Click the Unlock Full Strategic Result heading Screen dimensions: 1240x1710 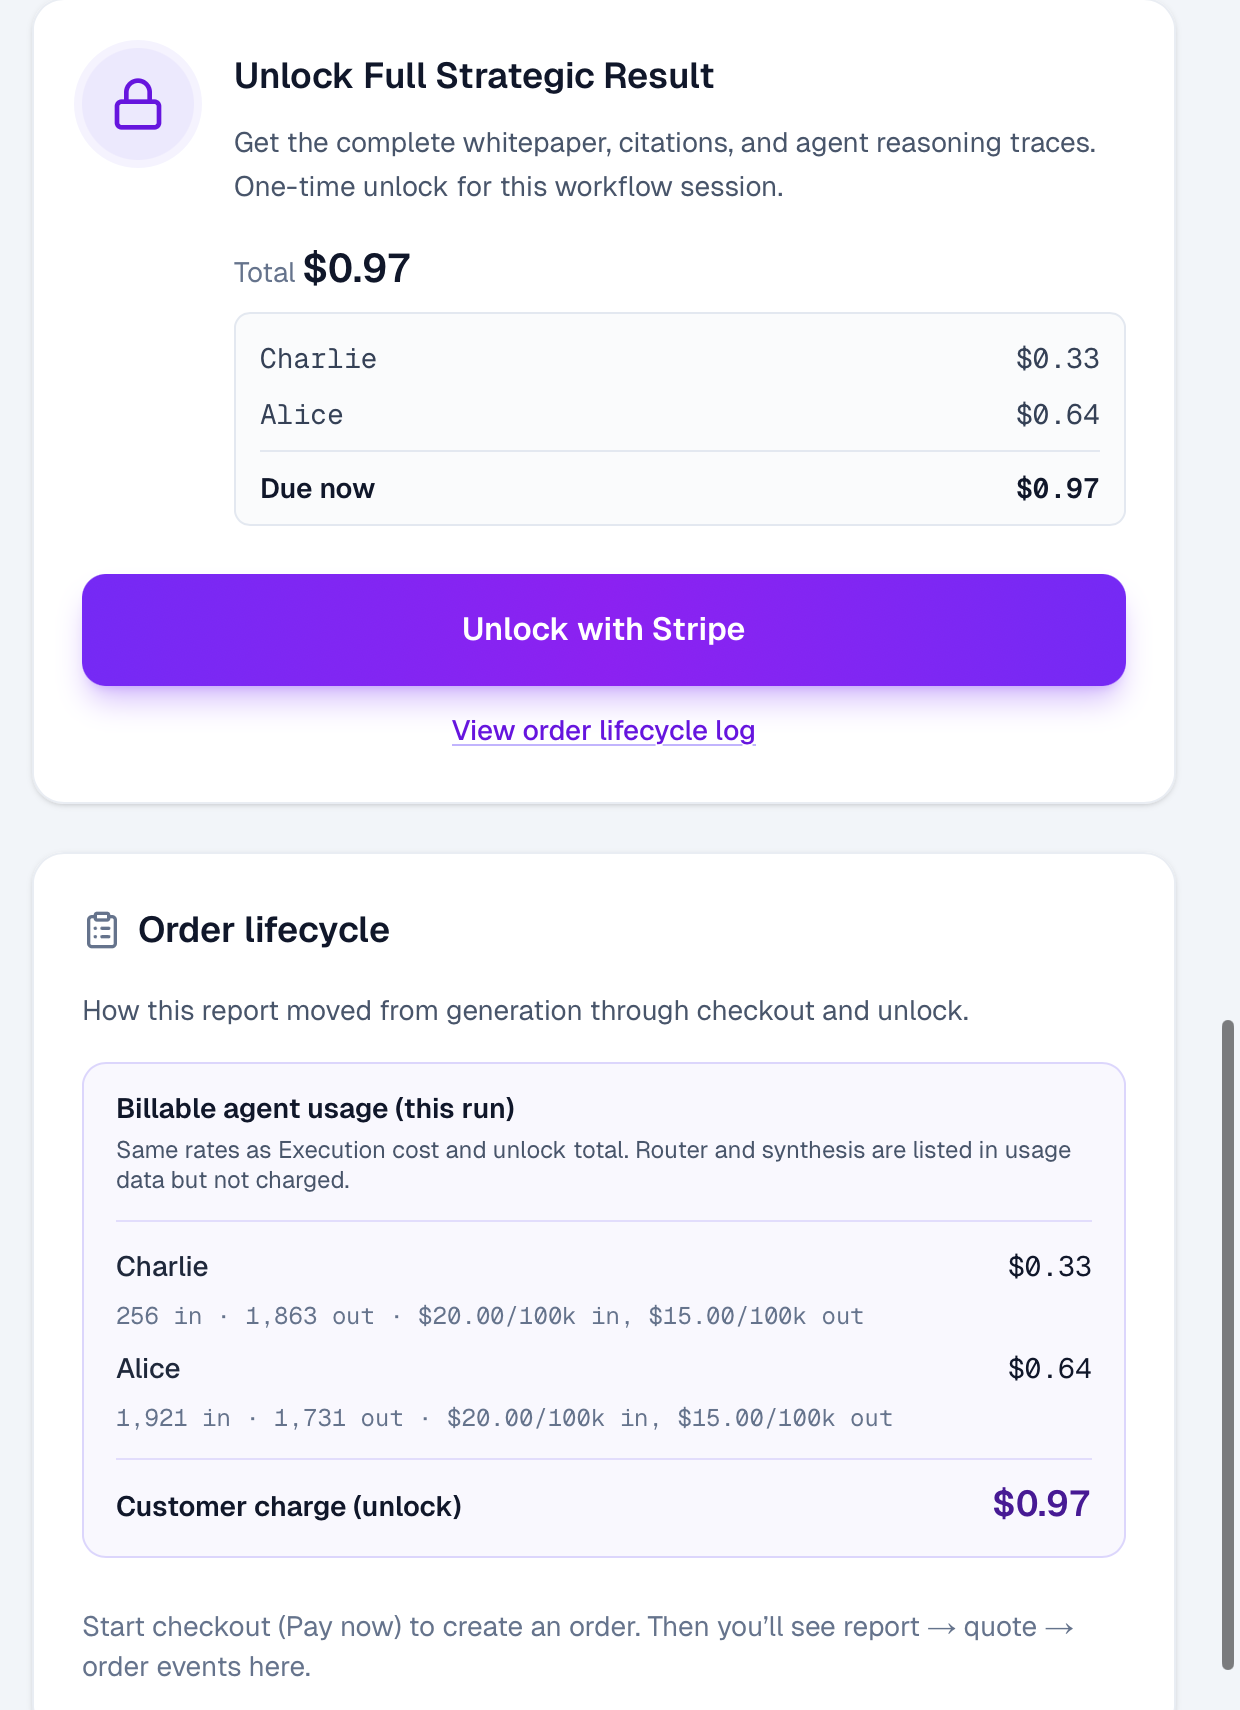(474, 76)
